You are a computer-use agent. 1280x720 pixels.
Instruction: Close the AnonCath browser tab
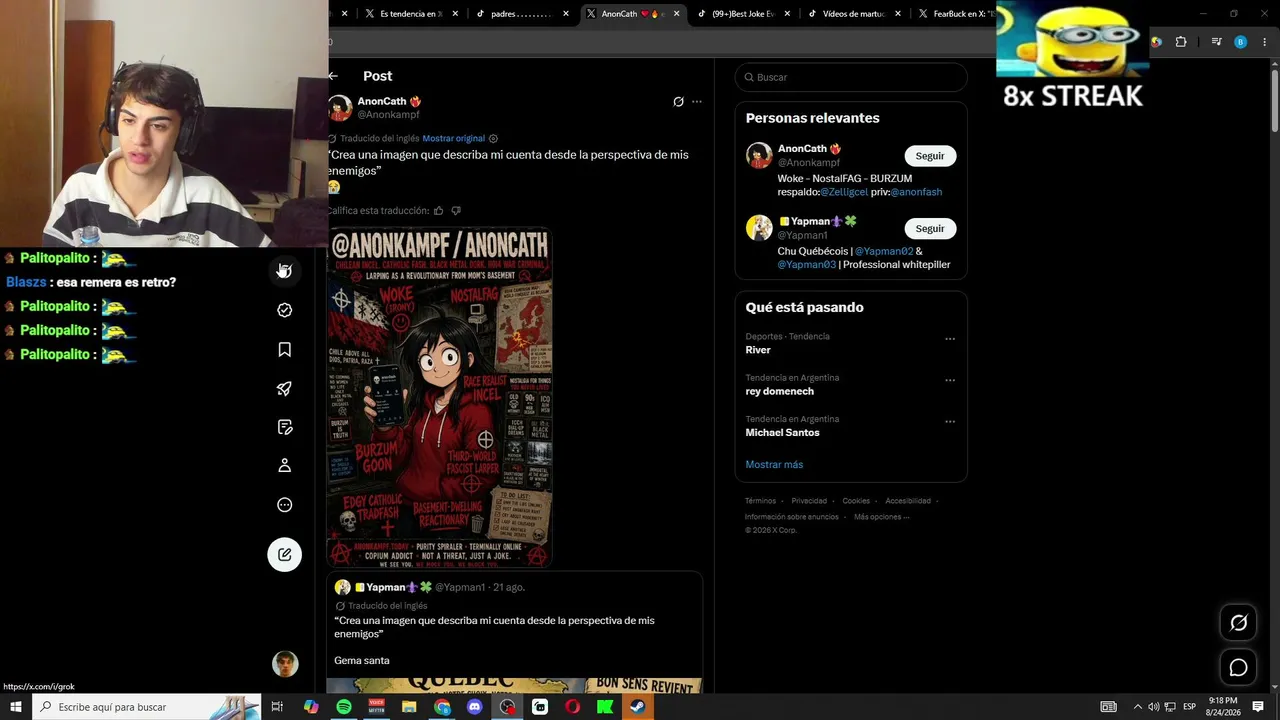[x=677, y=14]
